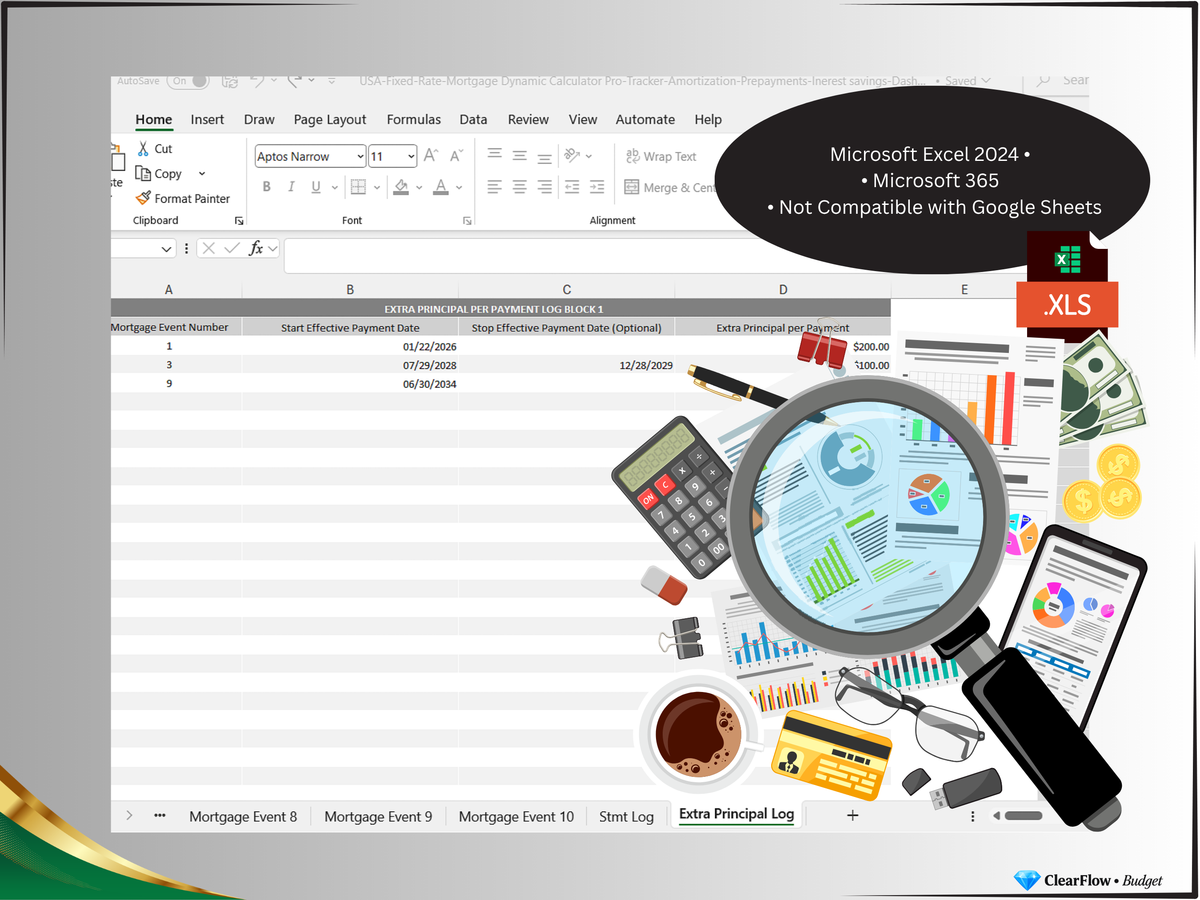Click the Save icon beside AutoSave

[229, 81]
